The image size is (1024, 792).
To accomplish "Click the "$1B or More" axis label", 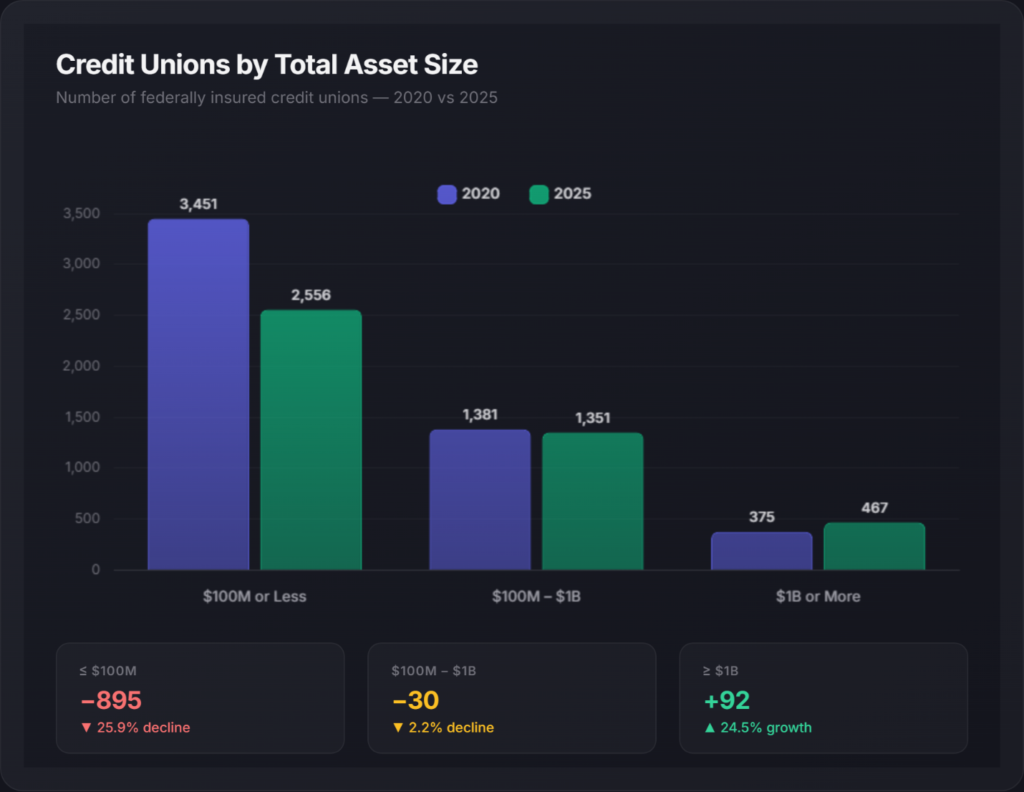I will [x=818, y=596].
